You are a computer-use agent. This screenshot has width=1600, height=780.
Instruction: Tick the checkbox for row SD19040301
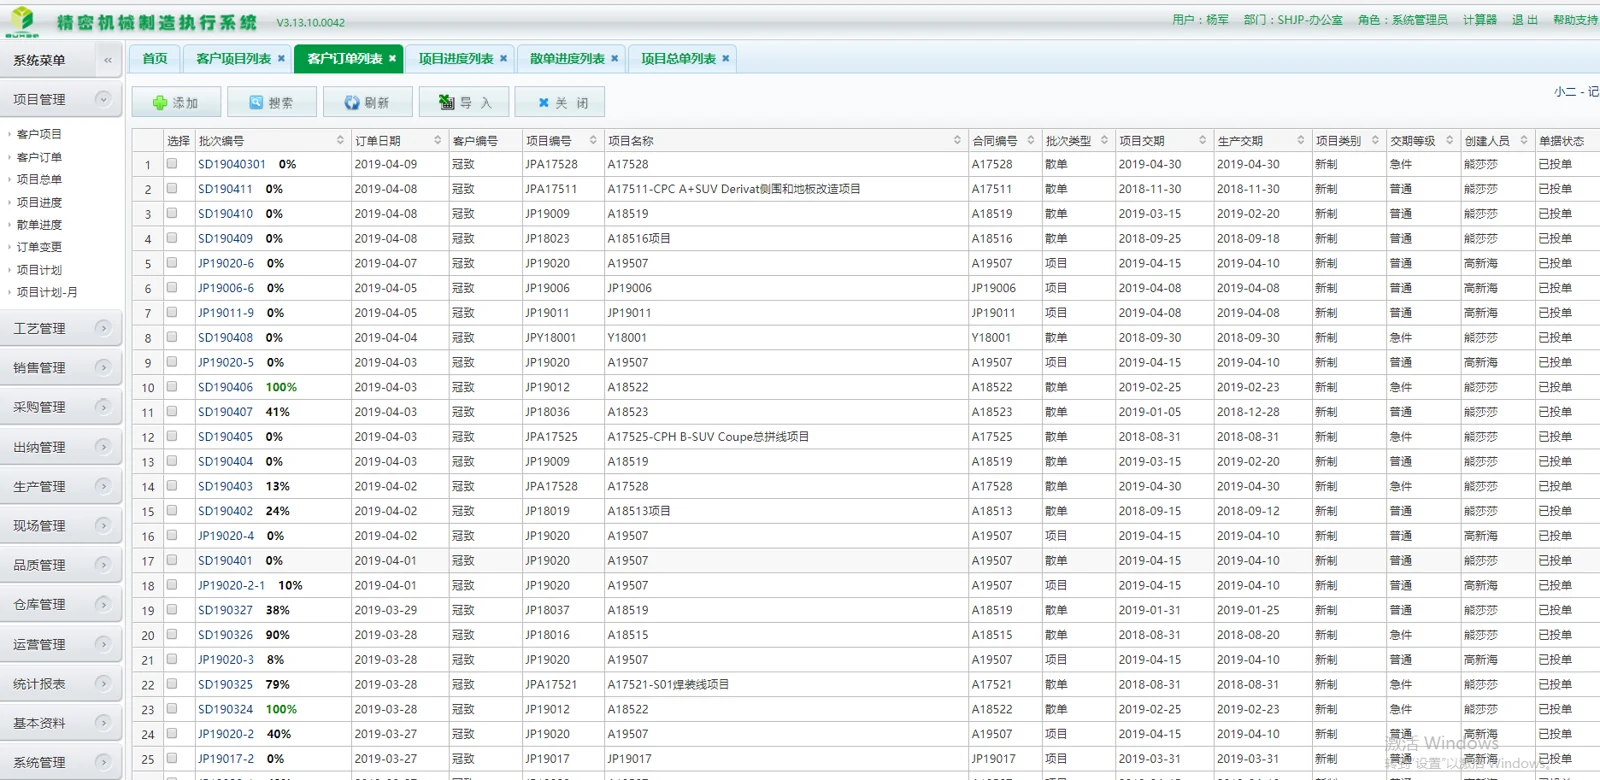[172, 163]
